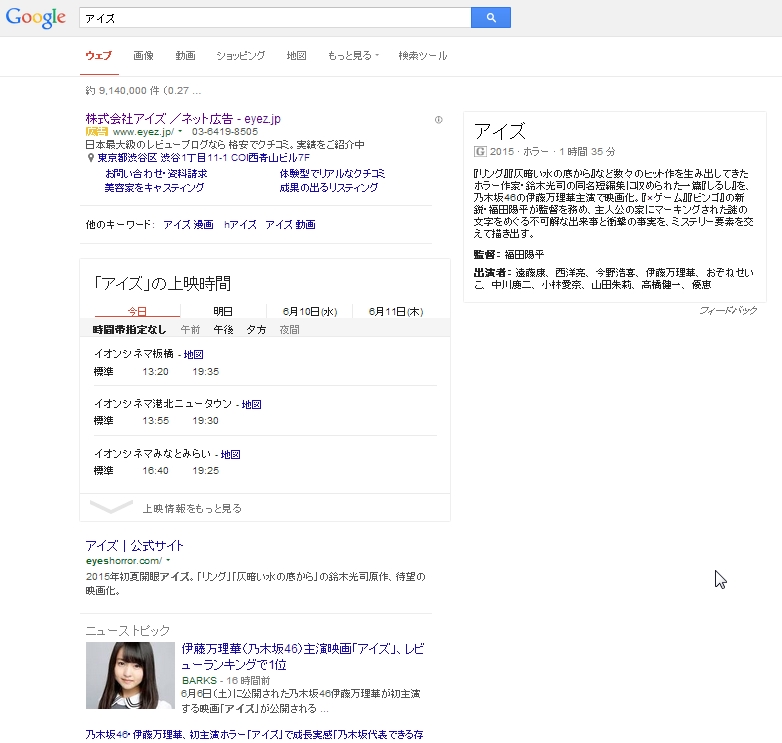
Task: Open the 地図 link for イオンシネマ板橋
Action: (194, 355)
